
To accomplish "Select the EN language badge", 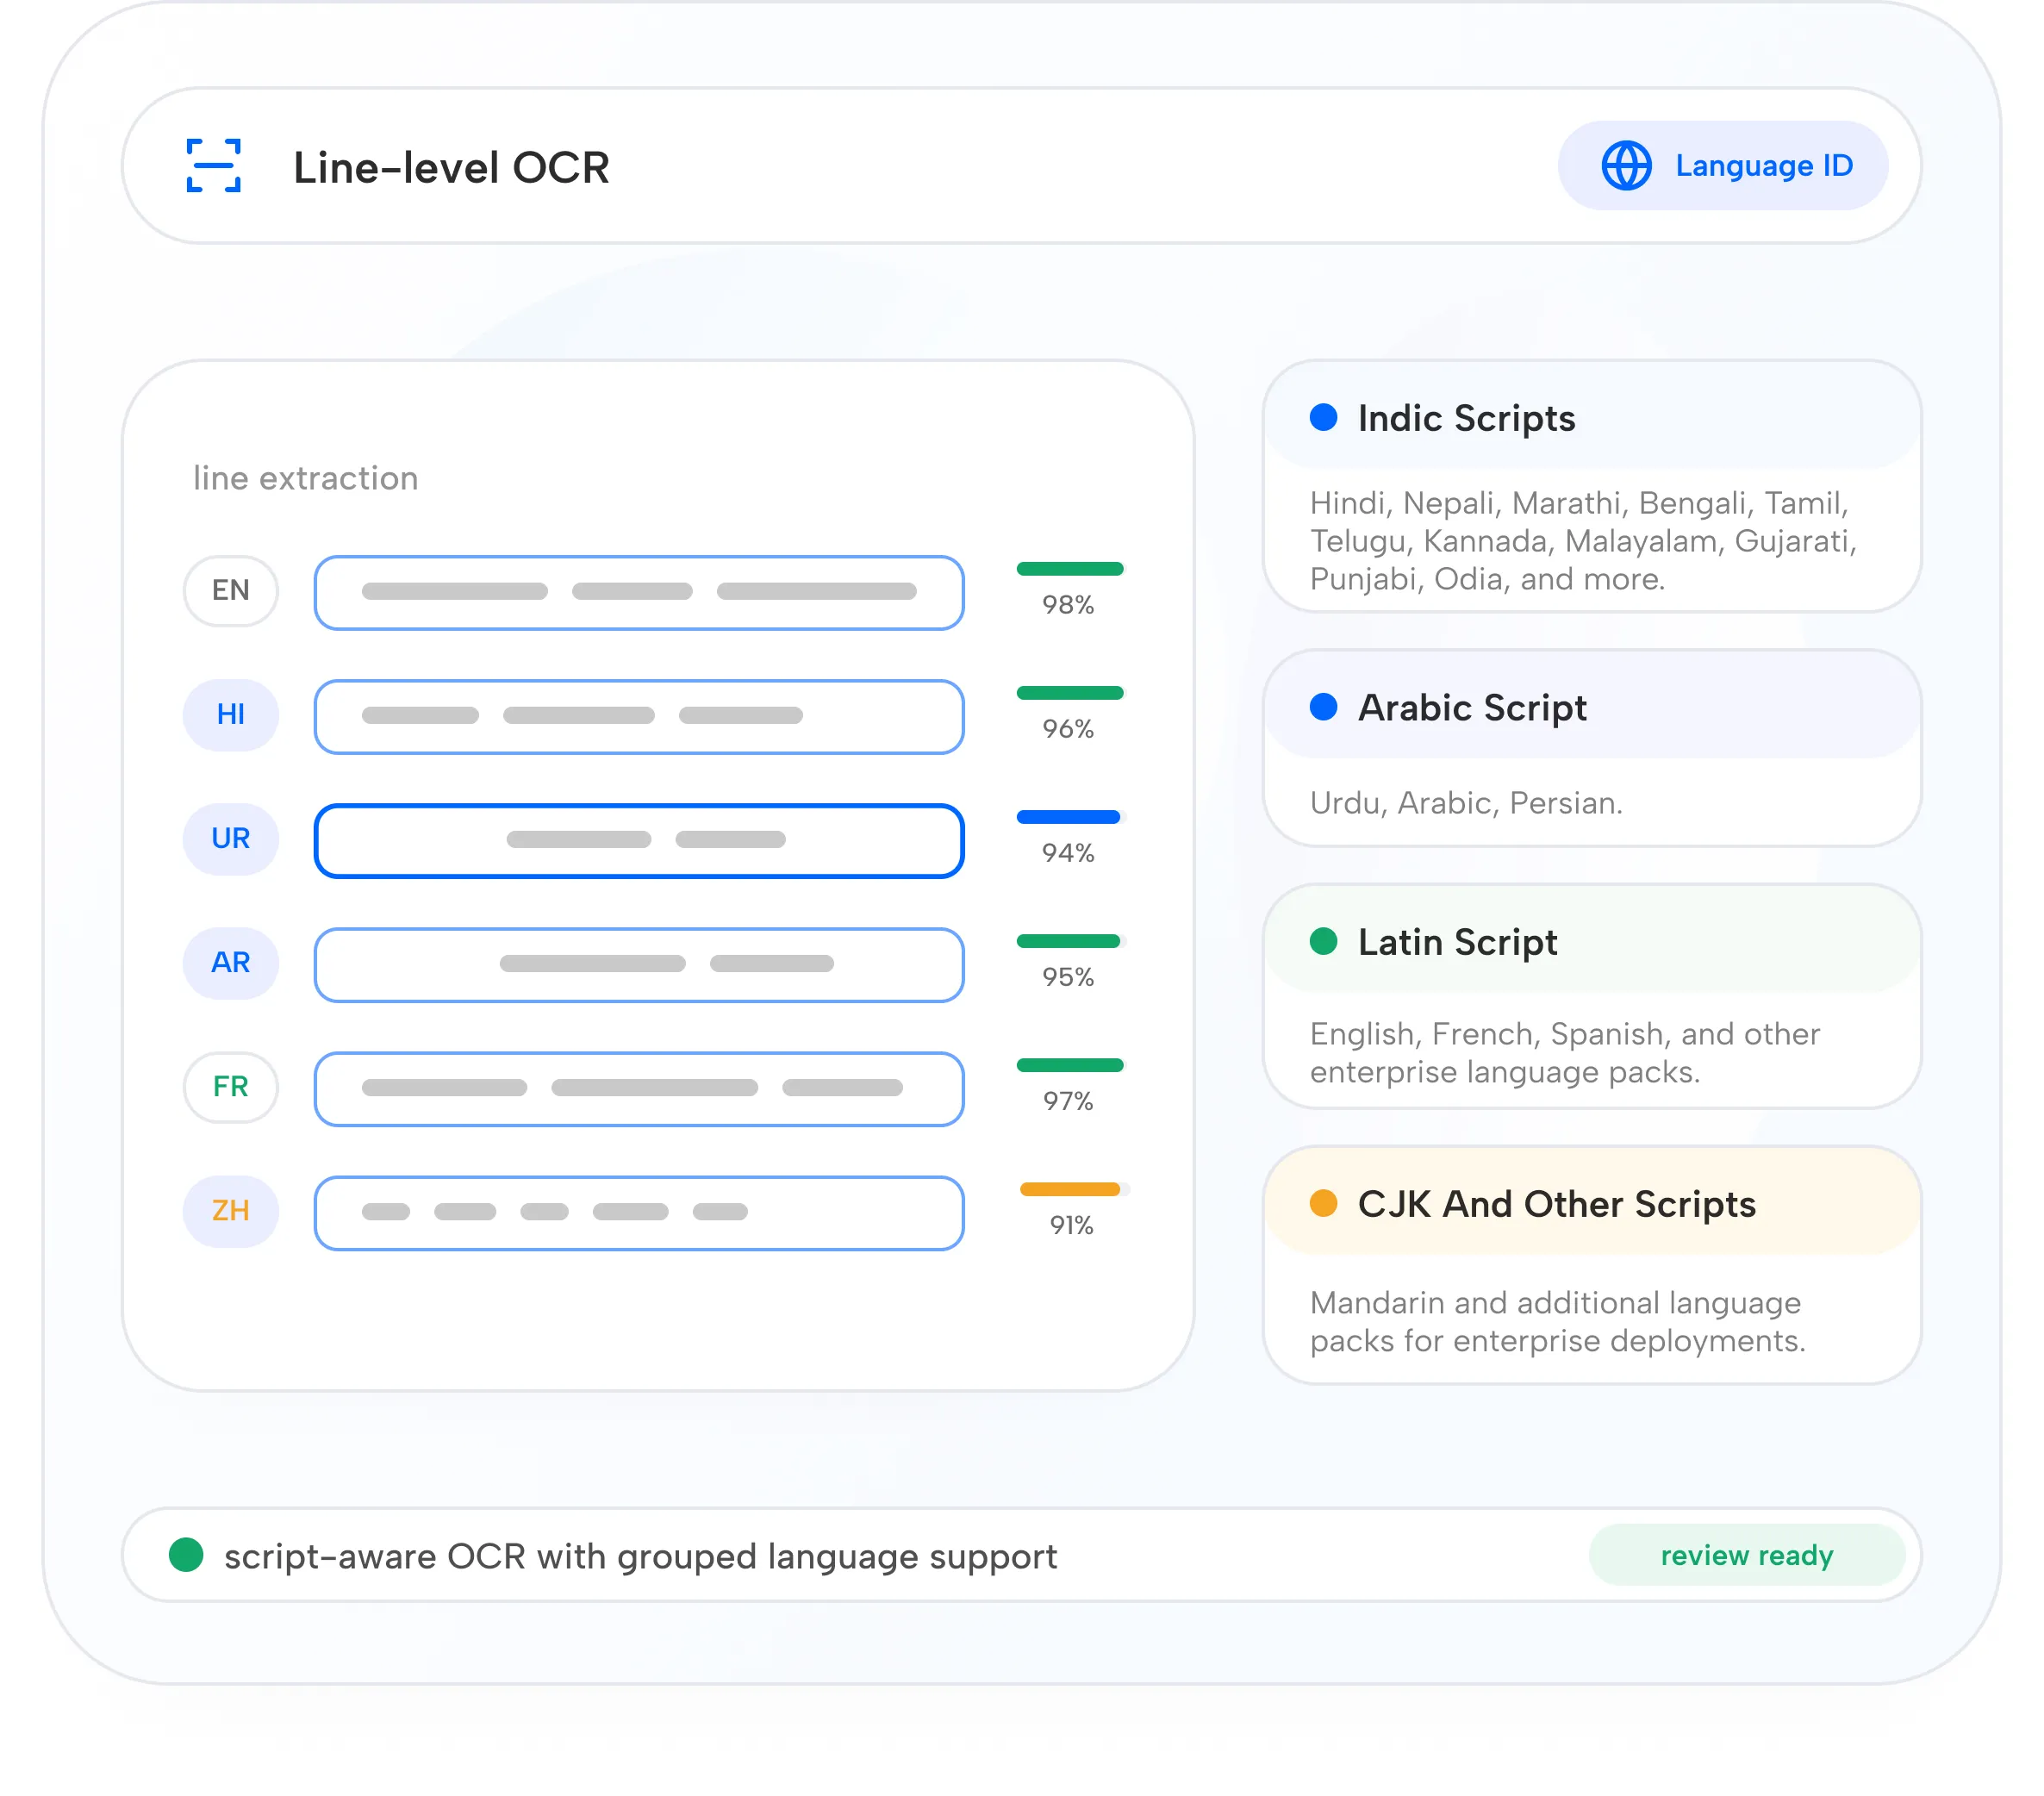I will point(231,591).
